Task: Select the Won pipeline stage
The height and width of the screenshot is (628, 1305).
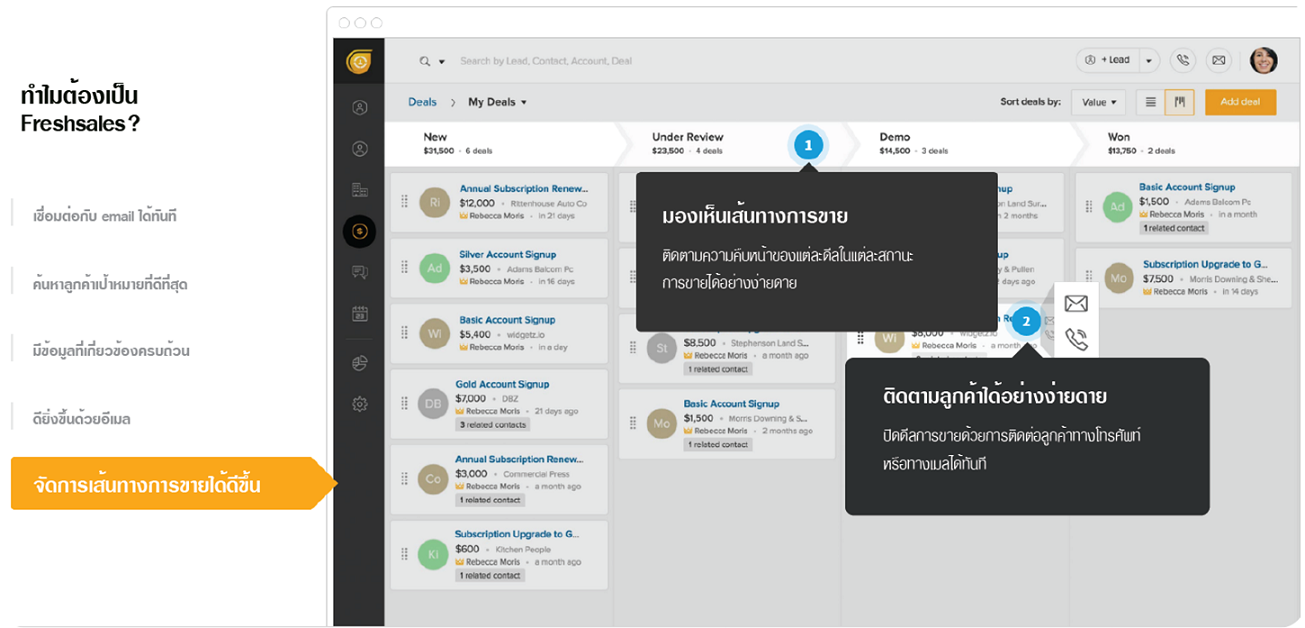Action: pos(1185,144)
